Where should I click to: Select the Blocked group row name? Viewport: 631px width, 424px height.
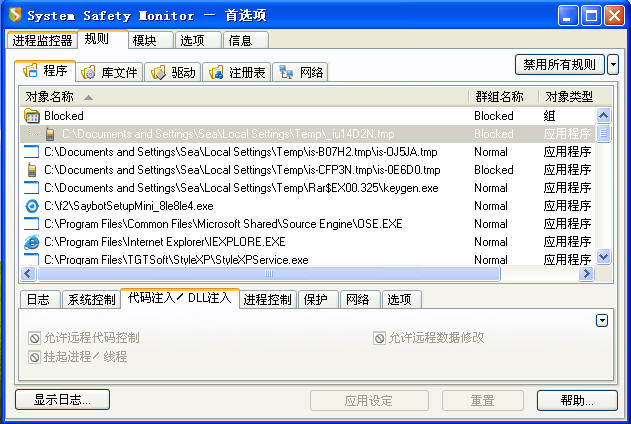tap(64, 116)
